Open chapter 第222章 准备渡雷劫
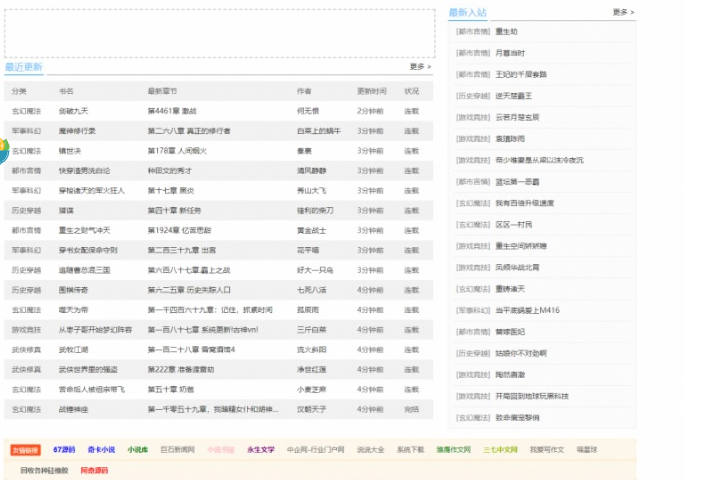 (181, 369)
